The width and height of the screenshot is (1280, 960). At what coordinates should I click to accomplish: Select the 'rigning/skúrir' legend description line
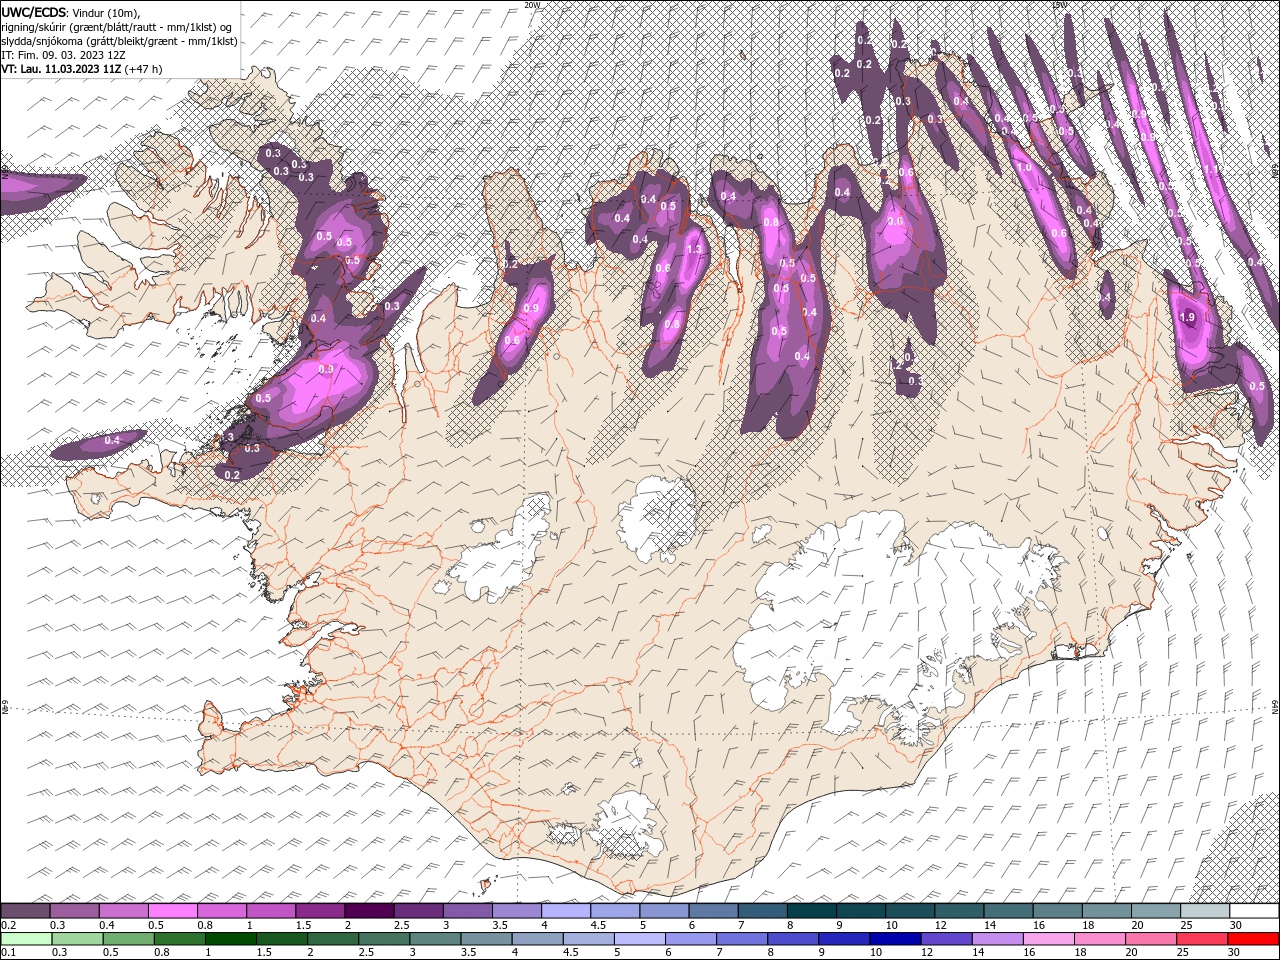click(117, 27)
